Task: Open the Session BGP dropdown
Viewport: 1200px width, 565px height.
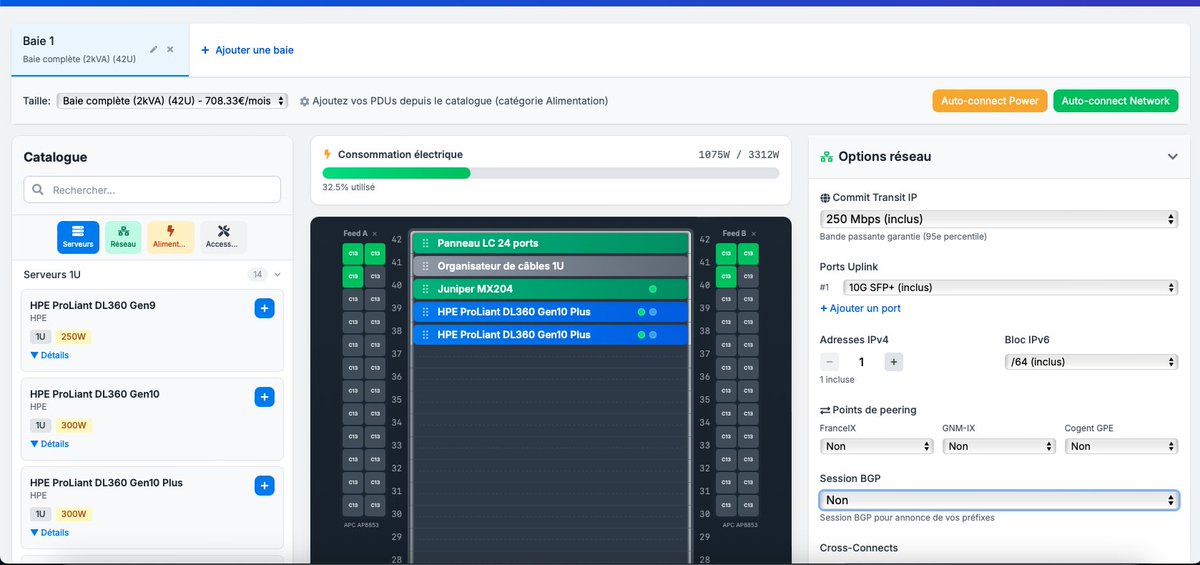Action: click(999, 500)
